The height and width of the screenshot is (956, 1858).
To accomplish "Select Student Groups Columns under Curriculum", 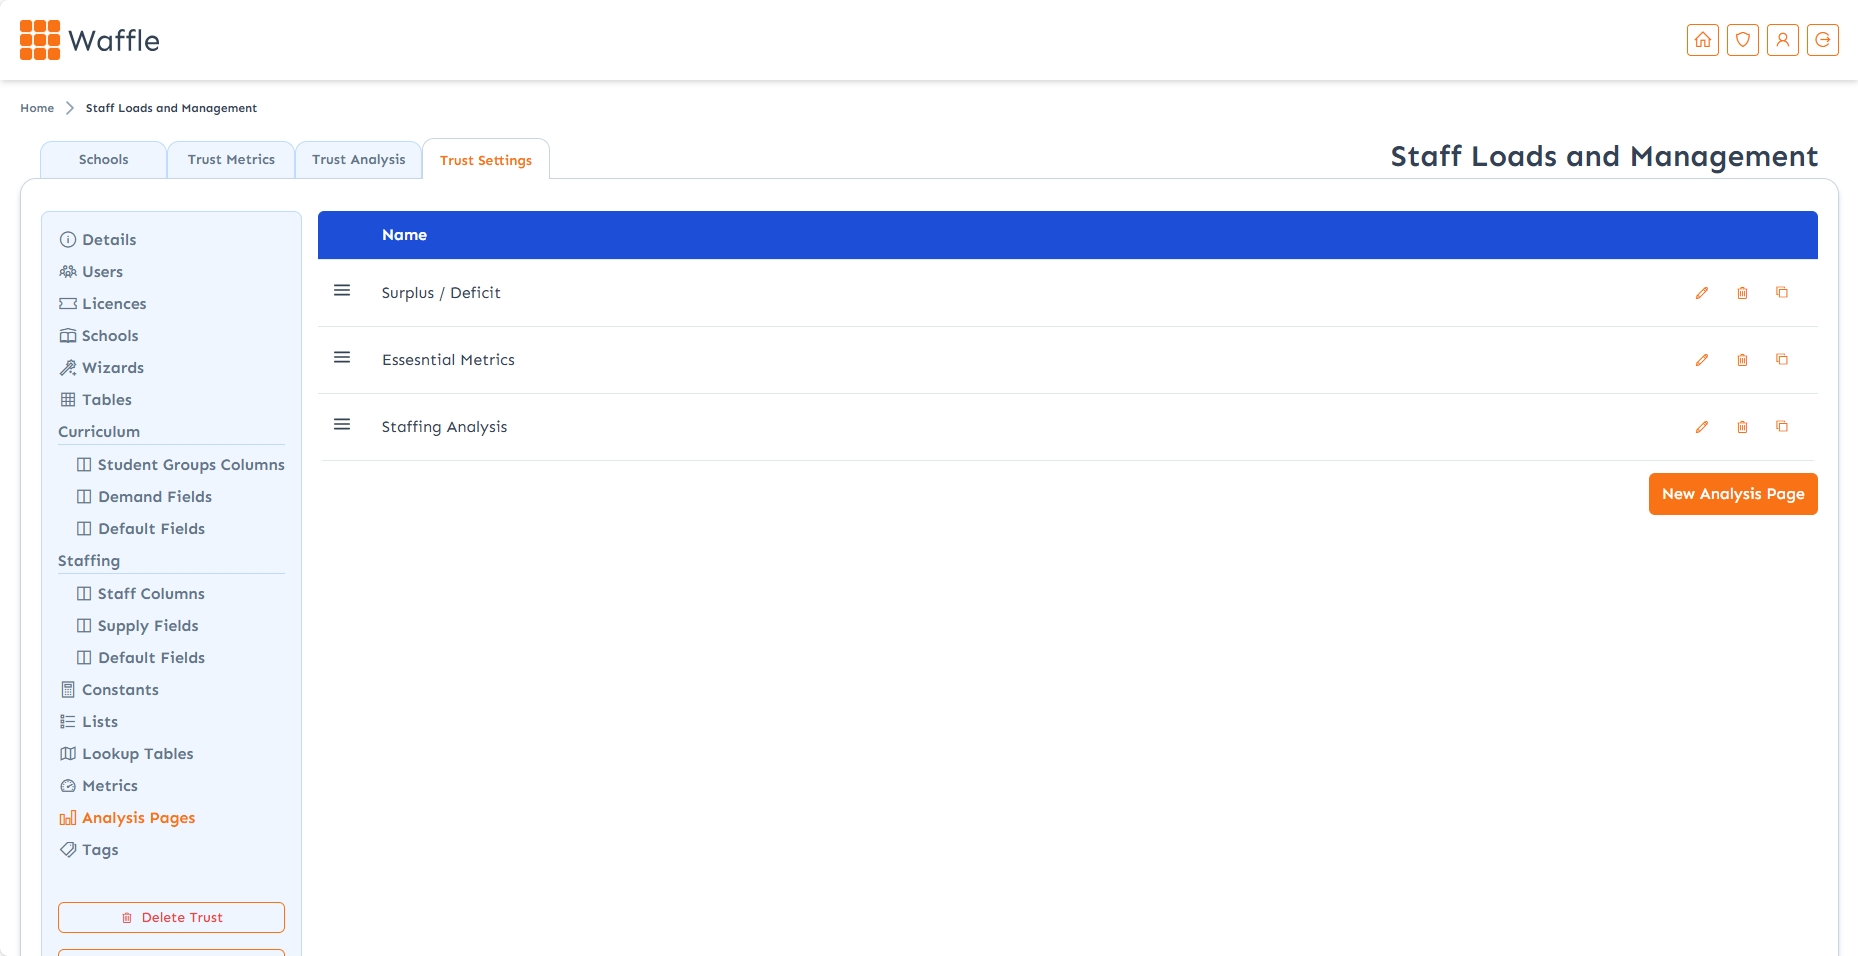I will pos(190,465).
